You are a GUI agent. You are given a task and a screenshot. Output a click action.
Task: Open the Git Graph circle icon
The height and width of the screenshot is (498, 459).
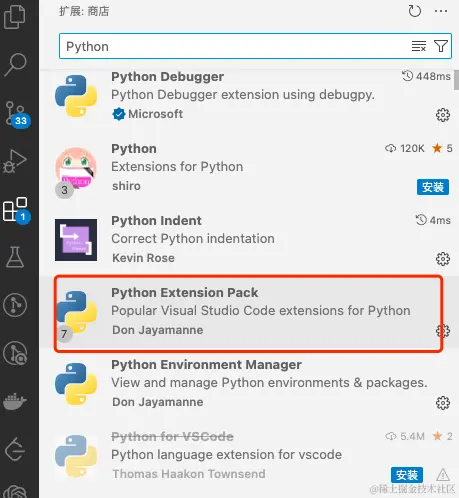[x=15, y=305]
